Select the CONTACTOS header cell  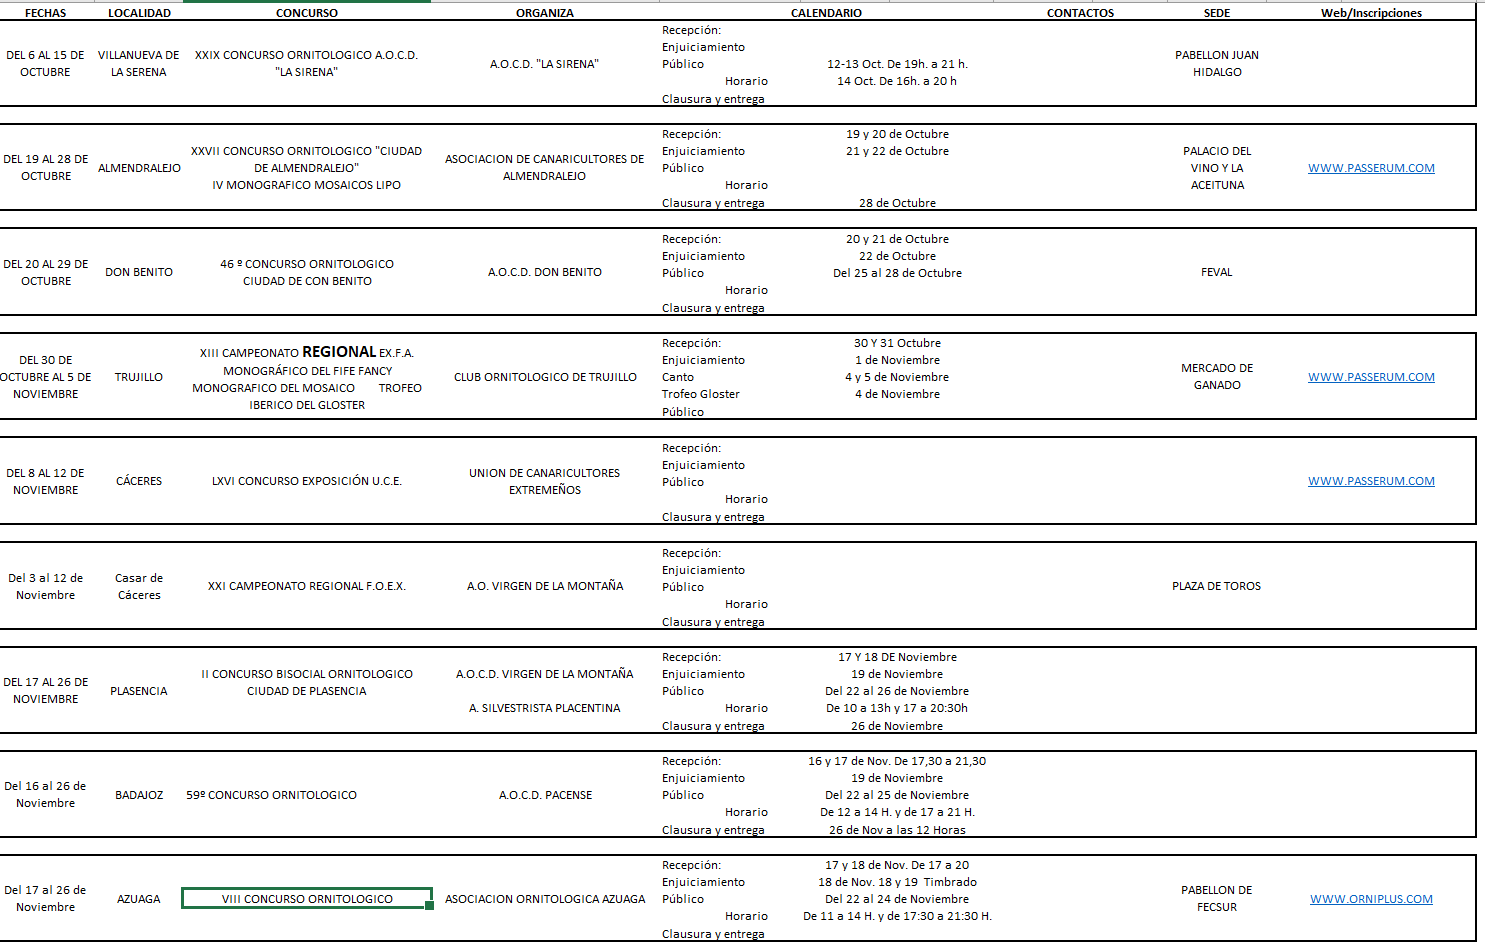[x=1080, y=13]
